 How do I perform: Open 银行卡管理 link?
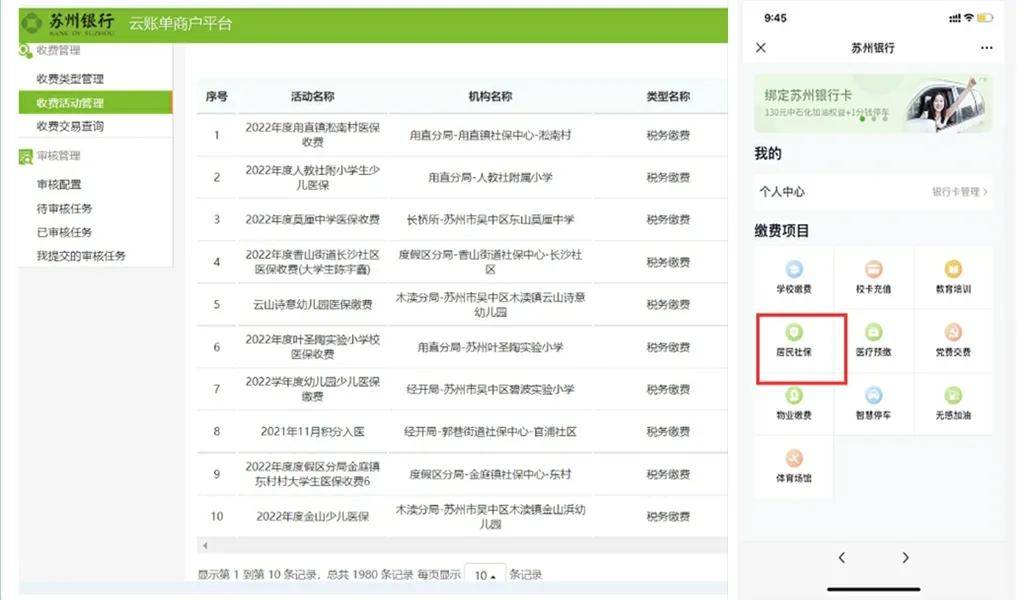coord(959,192)
